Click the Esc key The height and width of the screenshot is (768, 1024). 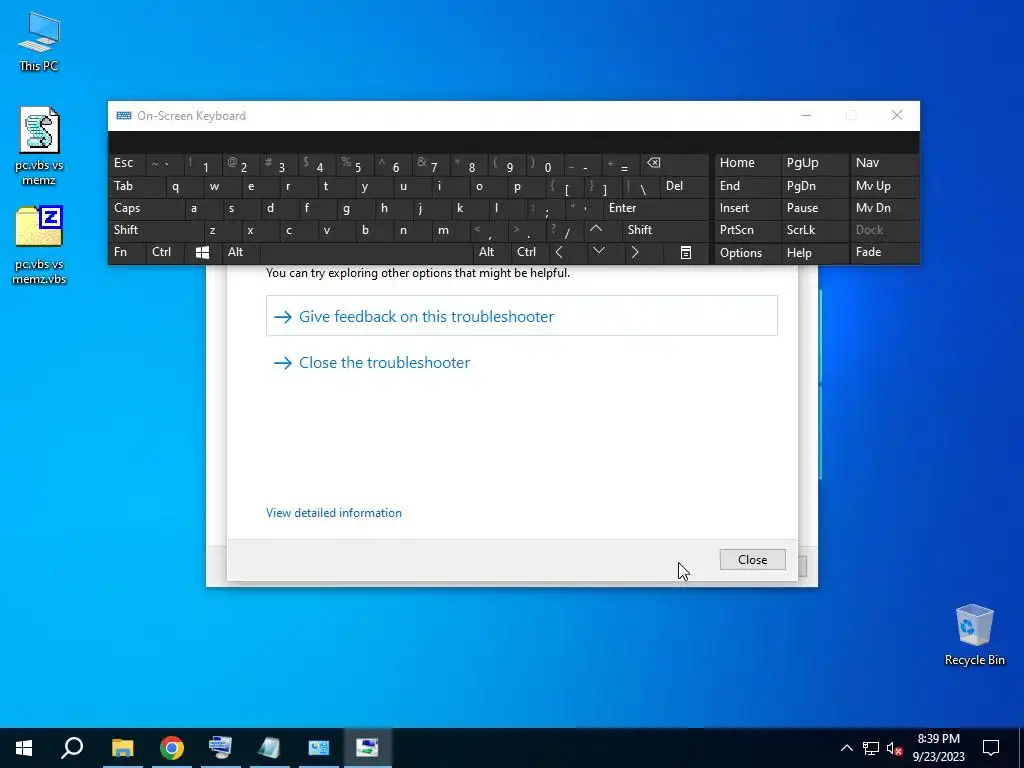click(127, 163)
